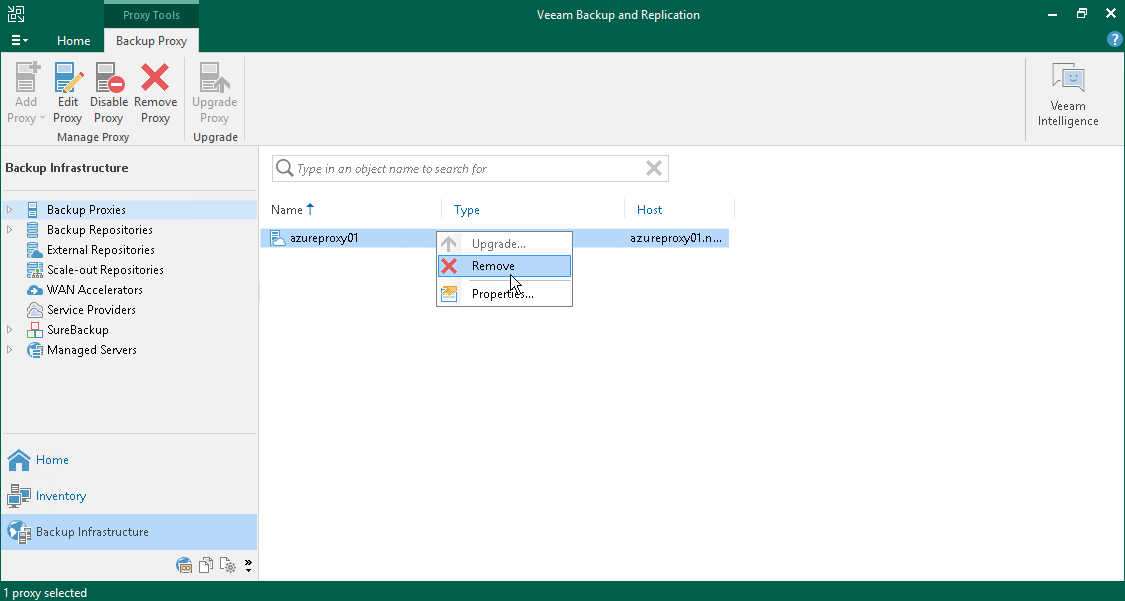
Task: Select Remove in the context menu
Action: [505, 266]
